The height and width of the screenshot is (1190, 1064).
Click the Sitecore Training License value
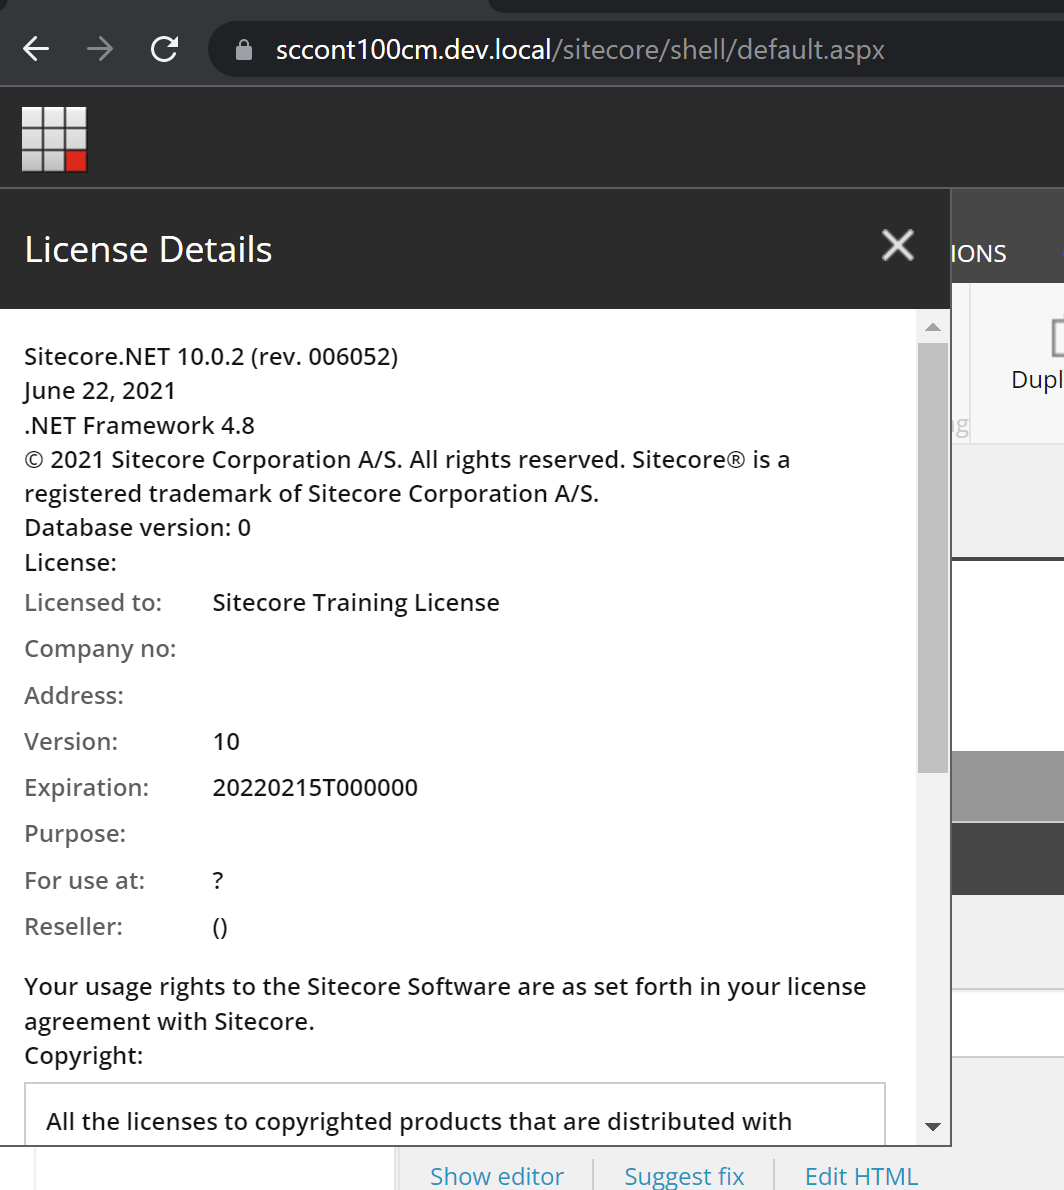tap(356, 603)
